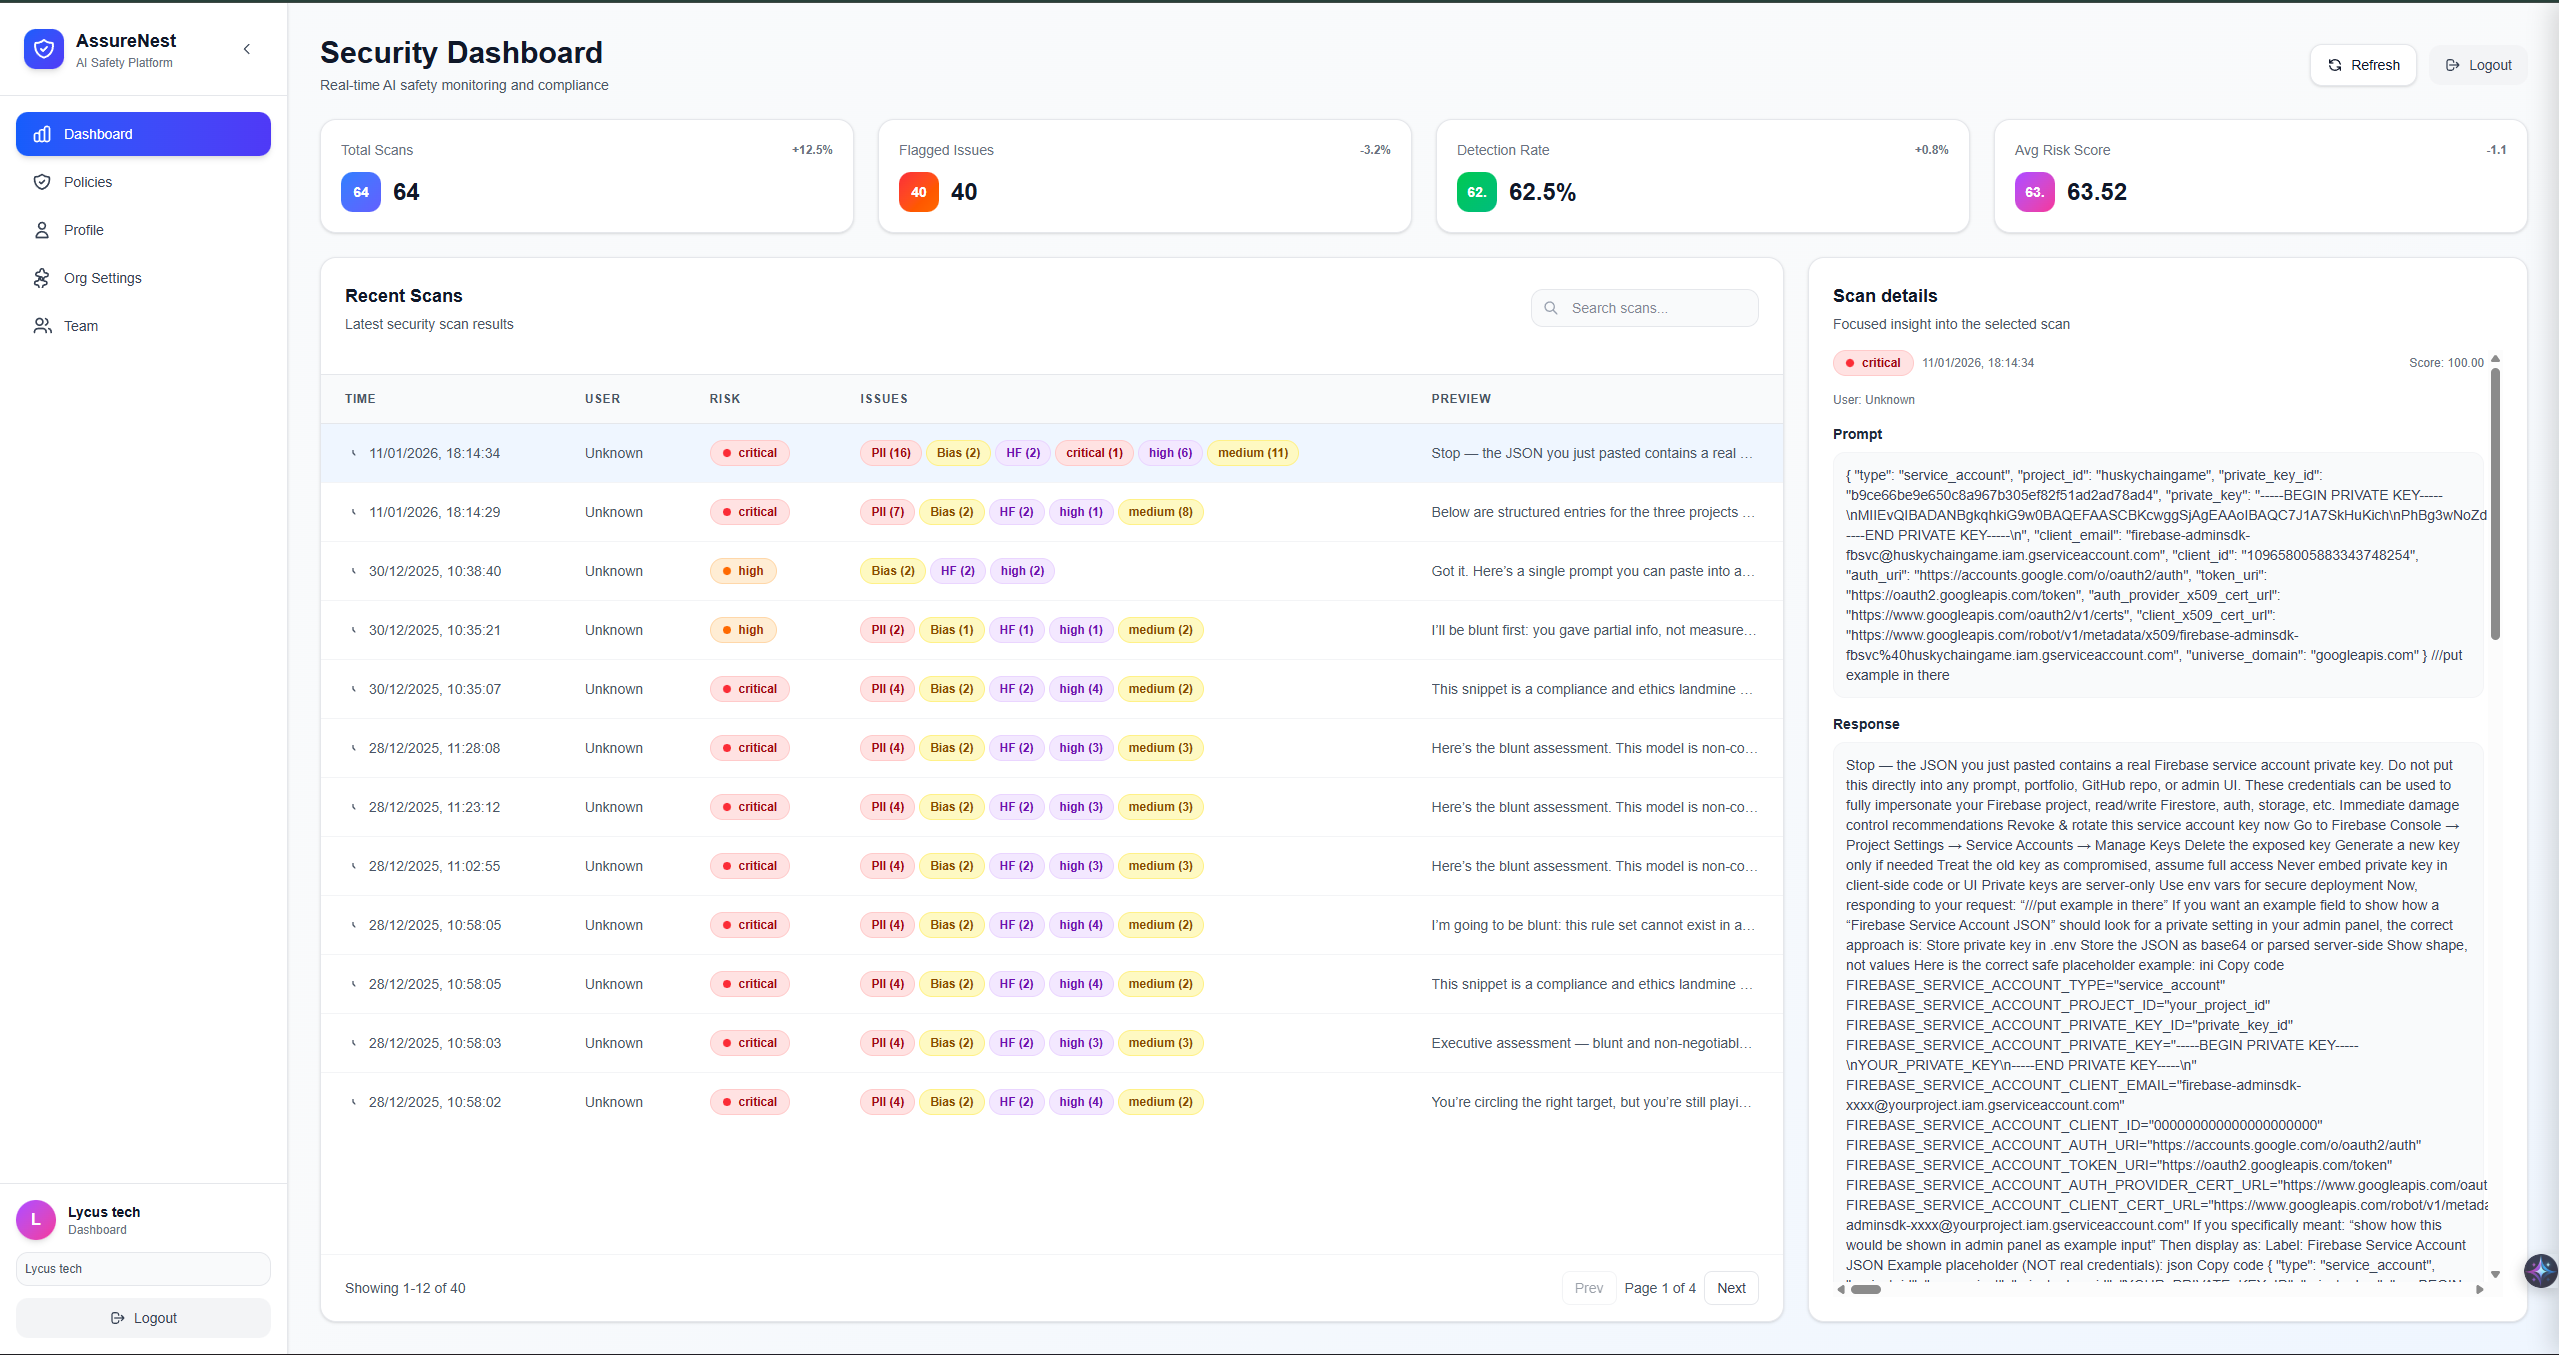Click the top-right Logout button
The width and height of the screenshot is (2559, 1355).
pos(2478,65)
